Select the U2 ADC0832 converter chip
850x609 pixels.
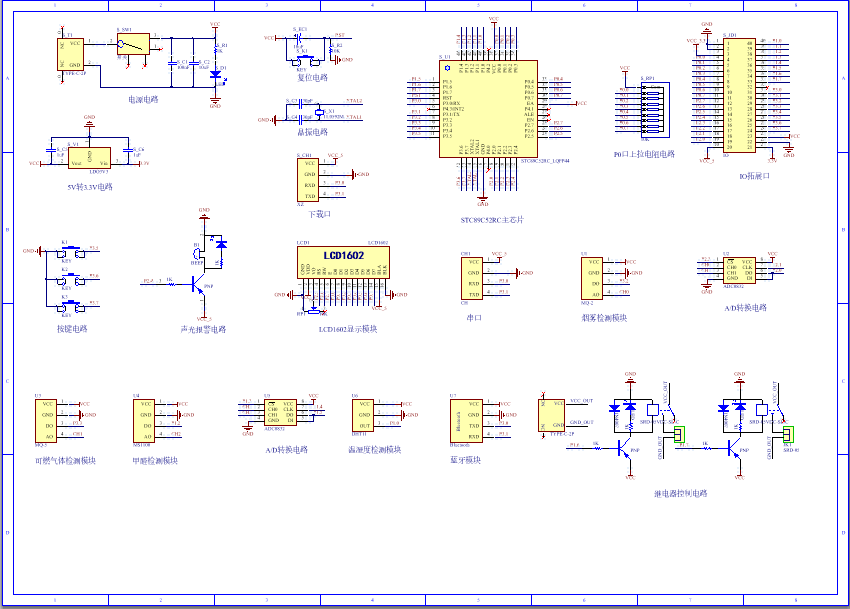click(x=739, y=270)
